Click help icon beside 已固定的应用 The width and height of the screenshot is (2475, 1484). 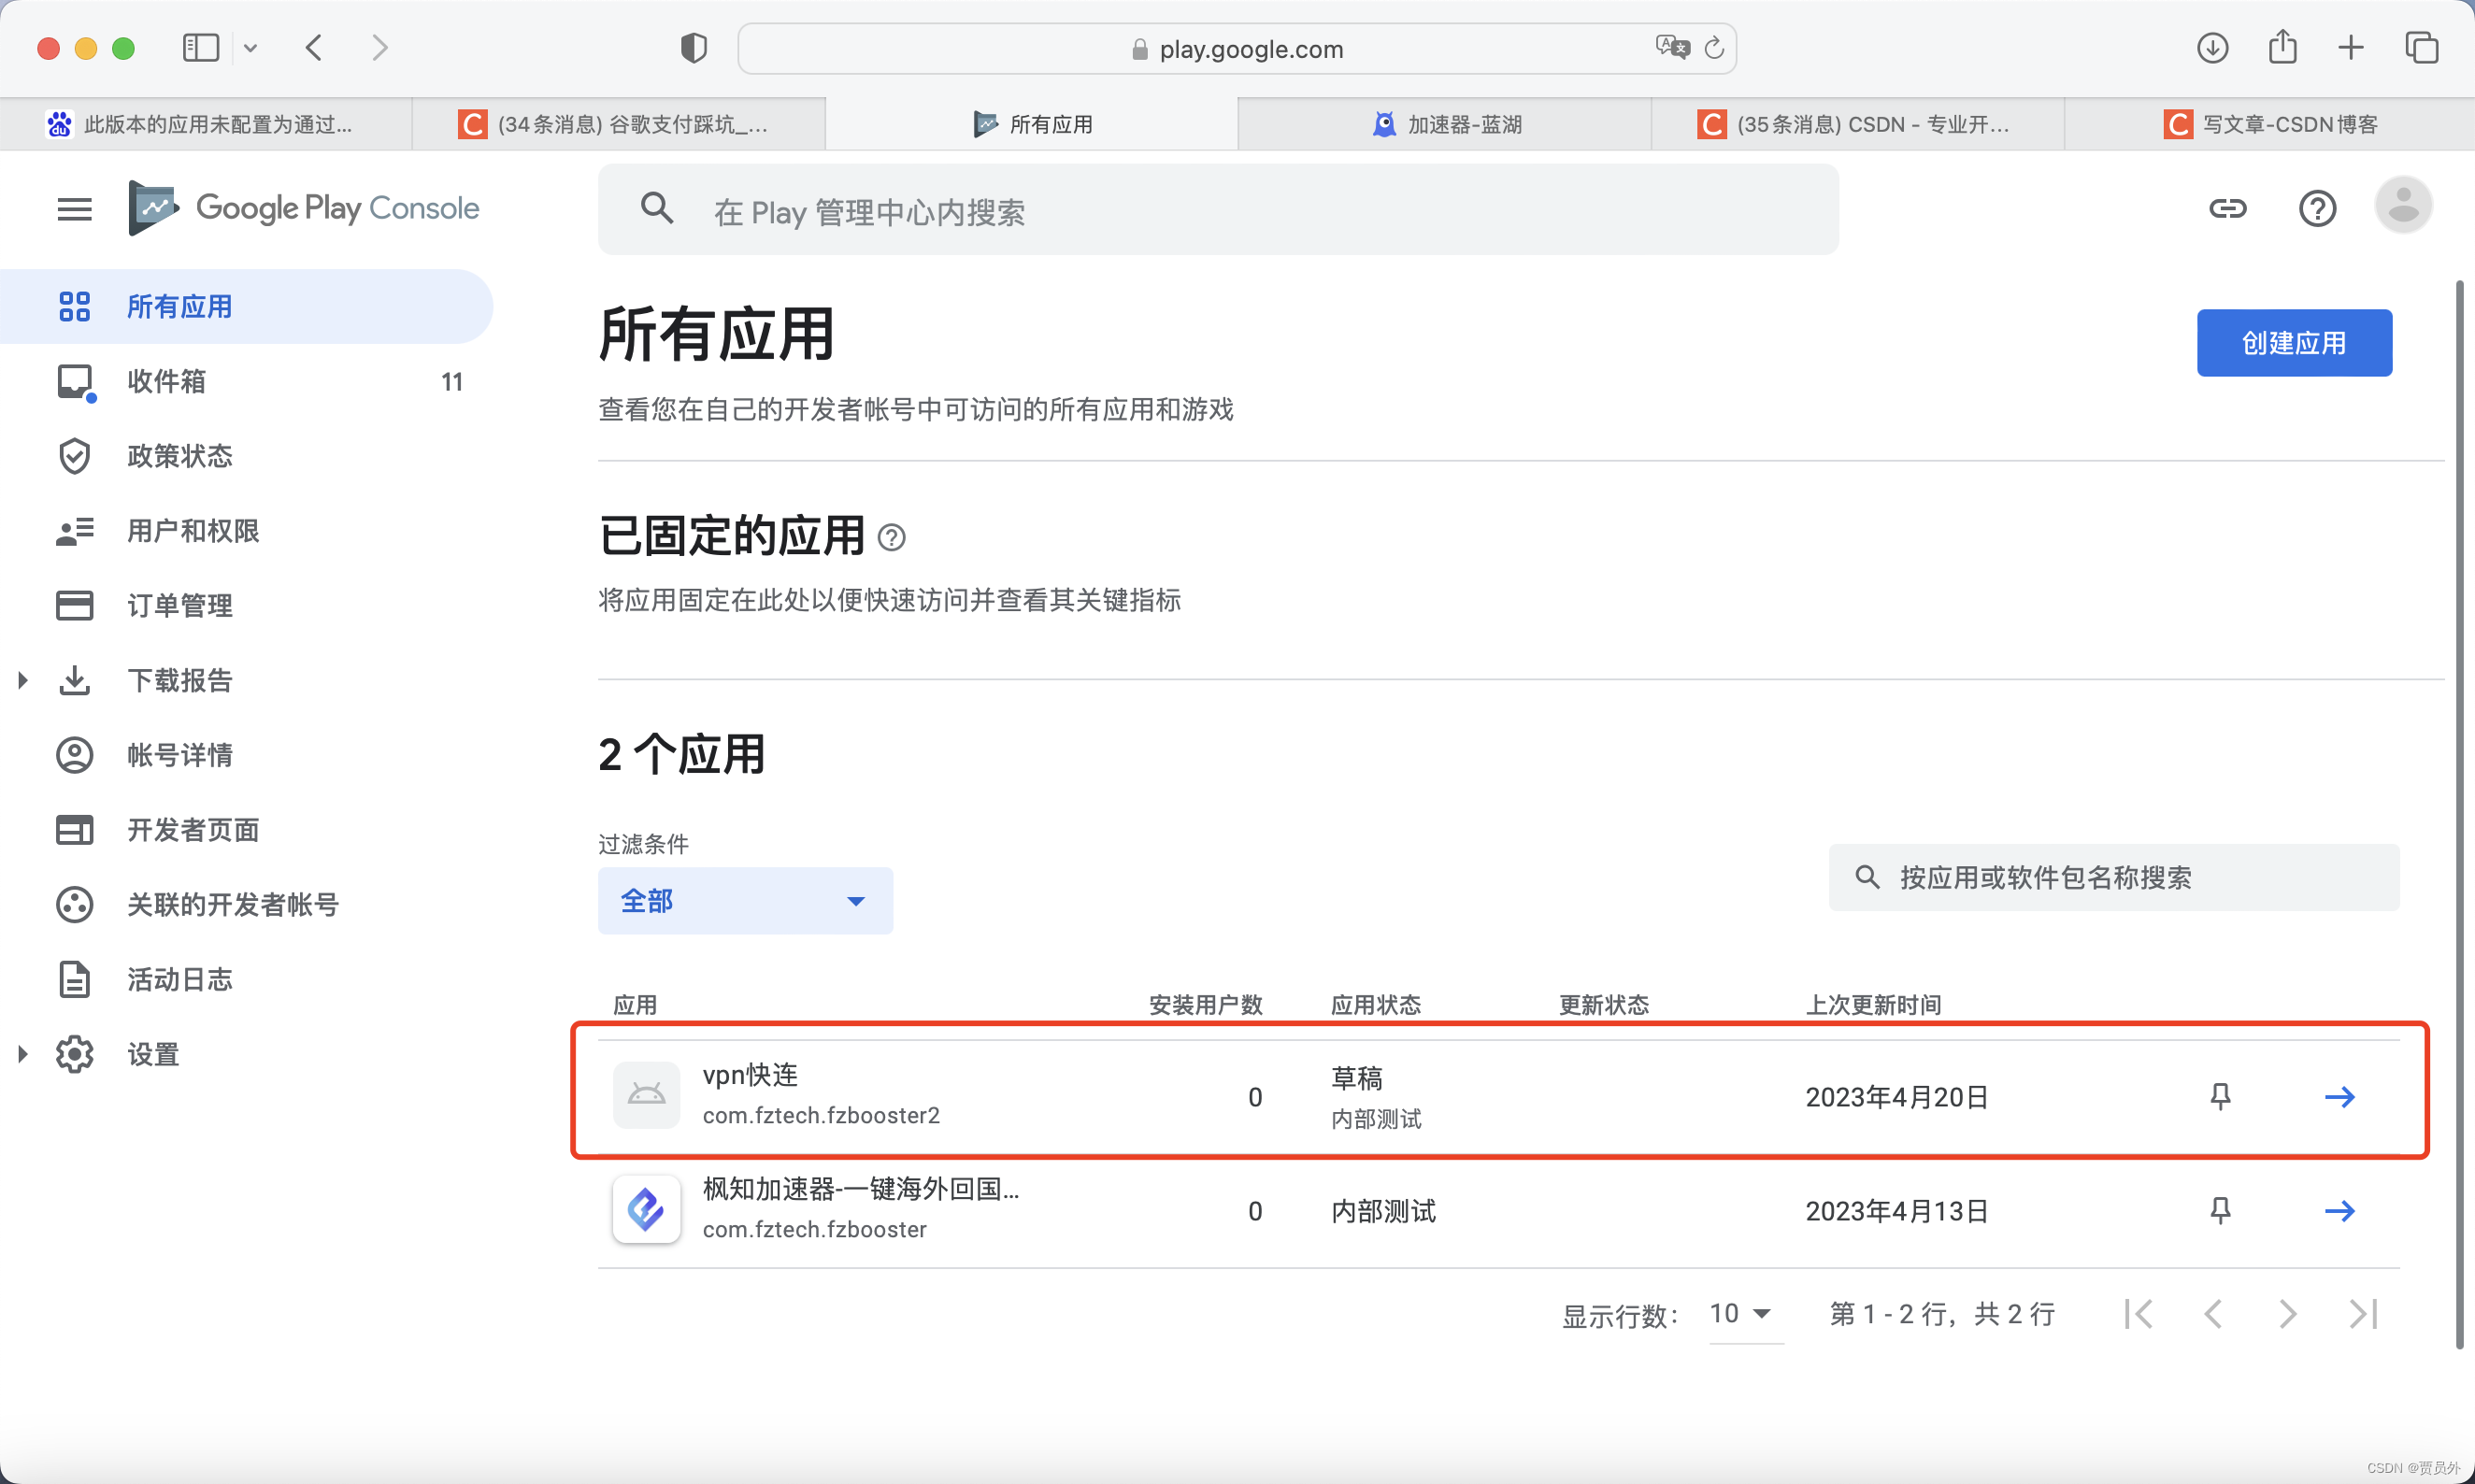pos(891,538)
